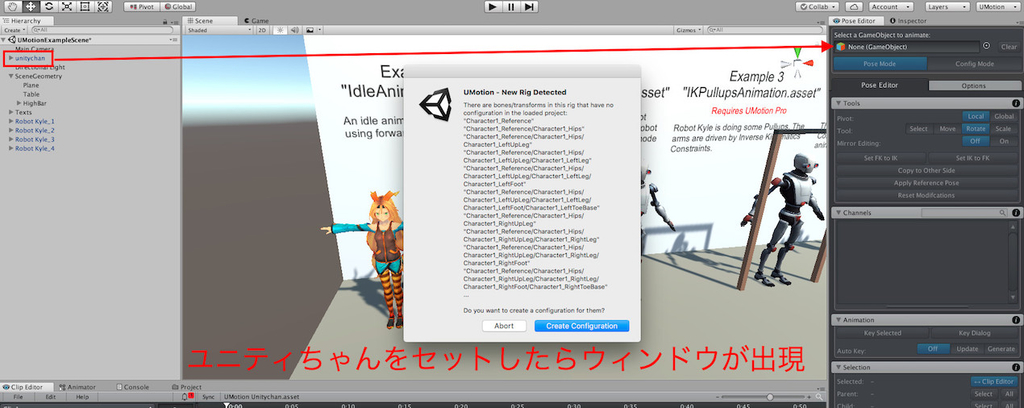Switch to the Game tab
This screenshot has width=1024, height=408.
[x=256, y=21]
